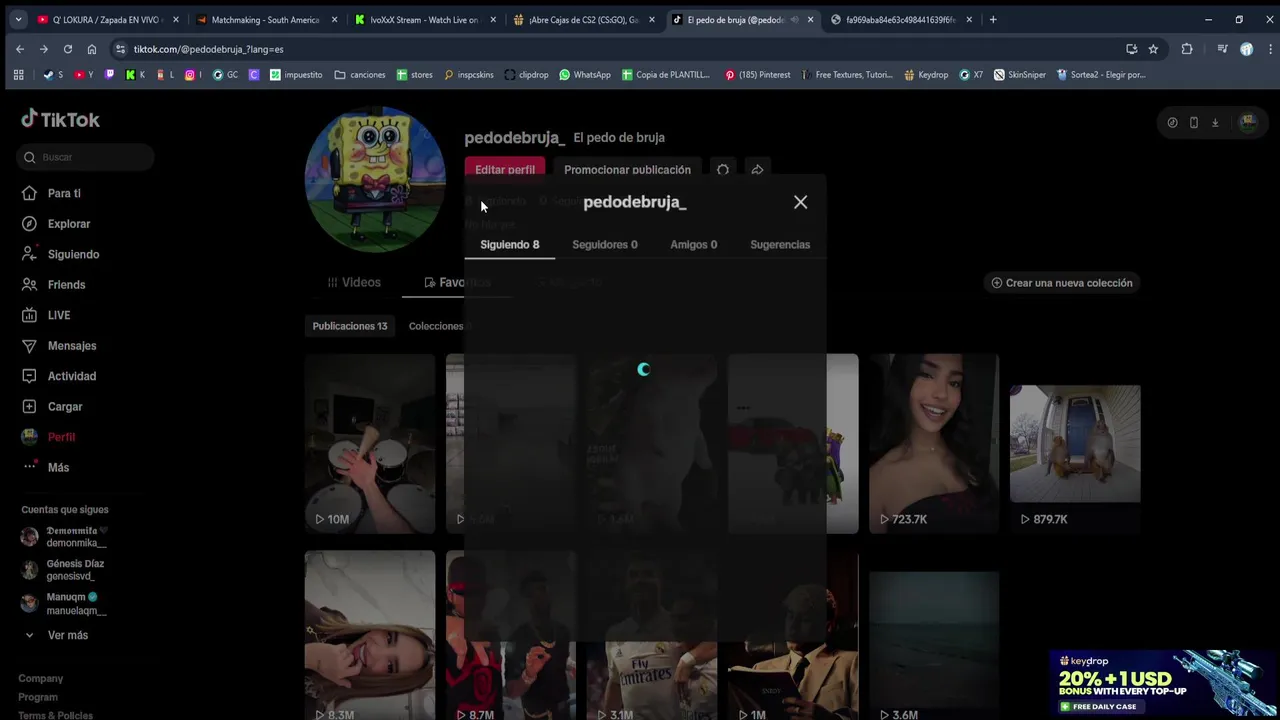The image size is (1280, 720).
Task: Open the (185) Pinterest bookmark
Action: tap(757, 75)
